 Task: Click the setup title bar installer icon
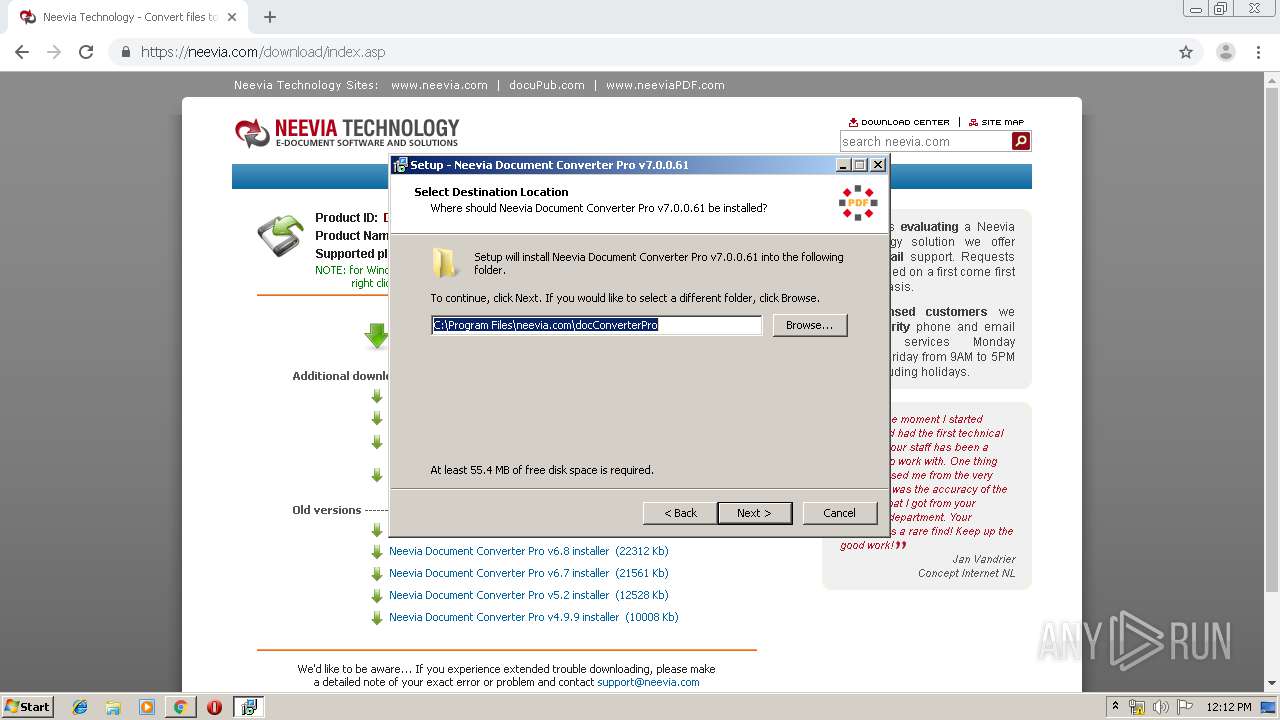(400, 165)
